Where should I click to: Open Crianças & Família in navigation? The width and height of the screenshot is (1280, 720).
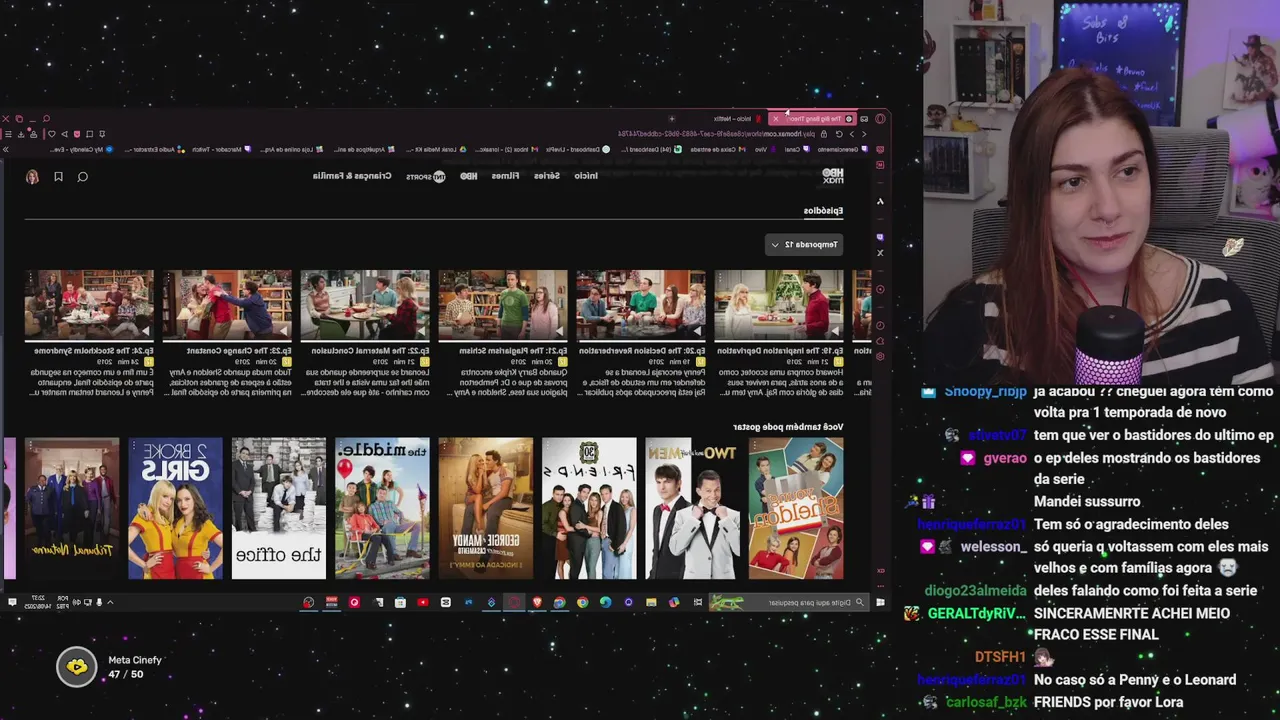[x=352, y=176]
